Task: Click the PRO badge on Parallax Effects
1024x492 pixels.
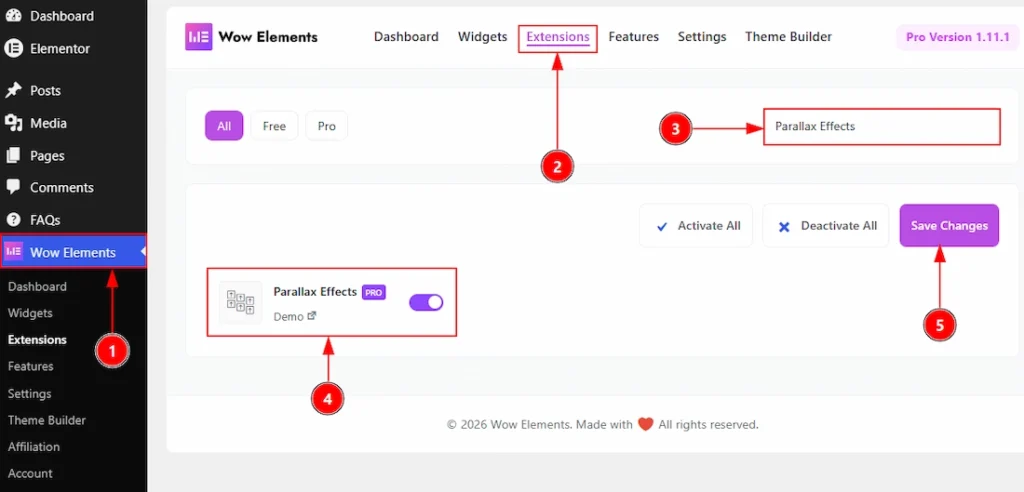Action: [x=374, y=293]
